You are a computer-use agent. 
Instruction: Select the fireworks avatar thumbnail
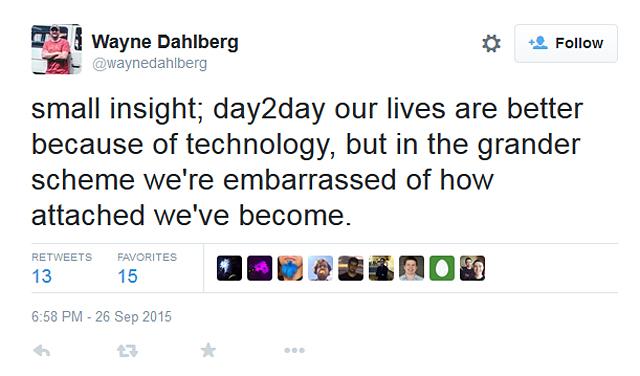click(229, 268)
